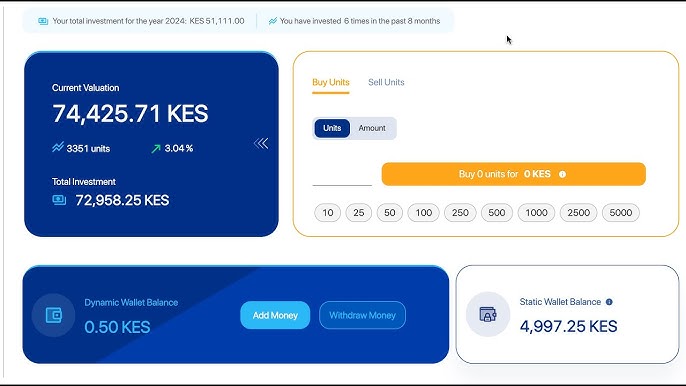Collapse the valuation card with double chevron
686x386 pixels.
click(x=261, y=144)
